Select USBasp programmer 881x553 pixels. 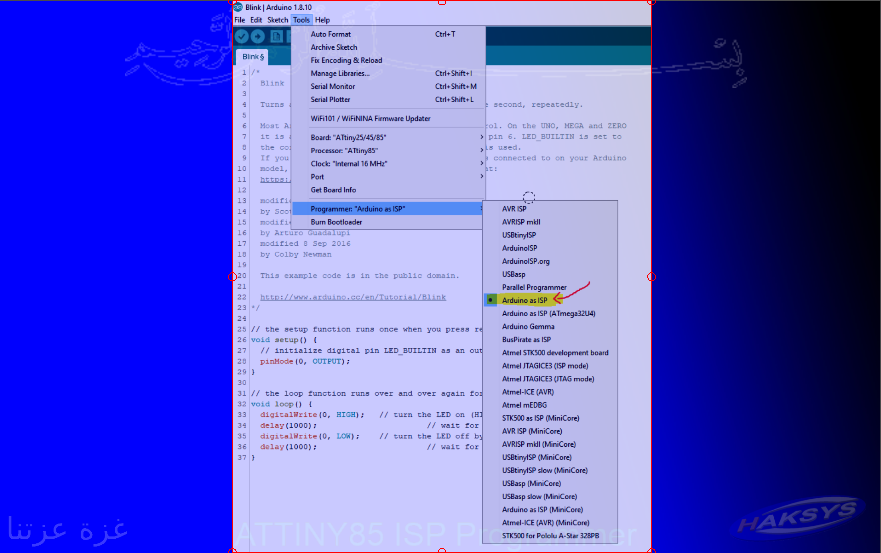(x=550, y=274)
